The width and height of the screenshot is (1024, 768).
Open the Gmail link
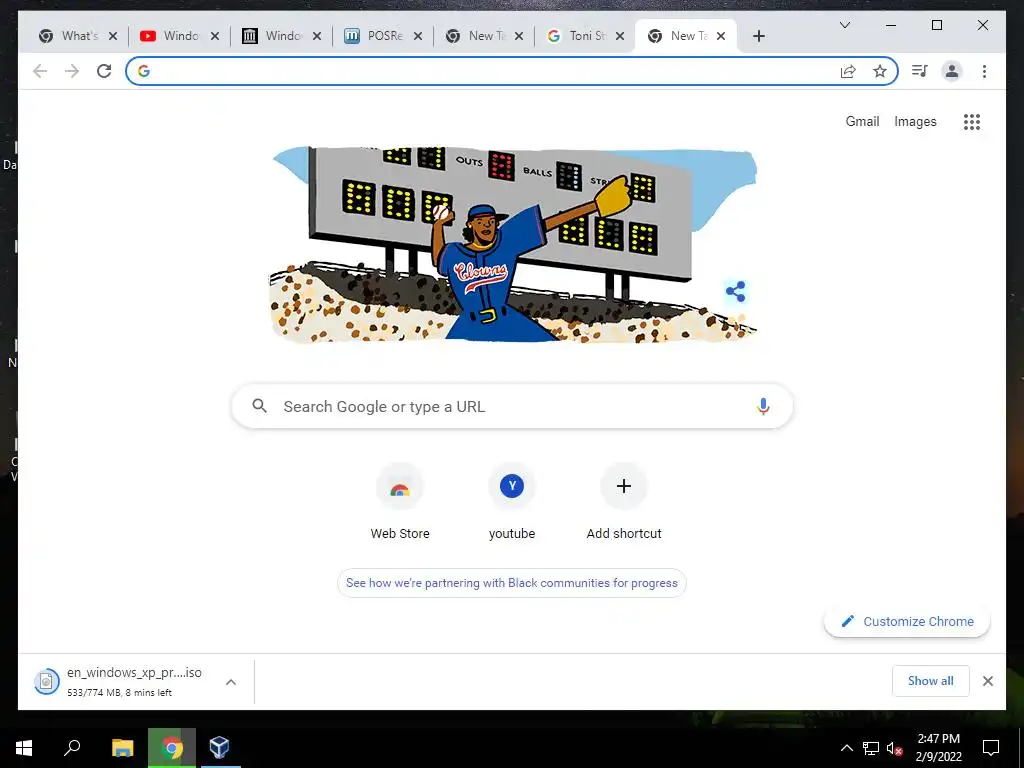tap(862, 121)
